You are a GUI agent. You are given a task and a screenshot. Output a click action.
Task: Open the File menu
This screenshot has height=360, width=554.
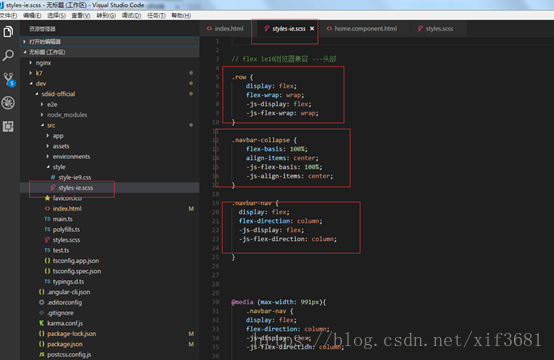(x=8, y=16)
